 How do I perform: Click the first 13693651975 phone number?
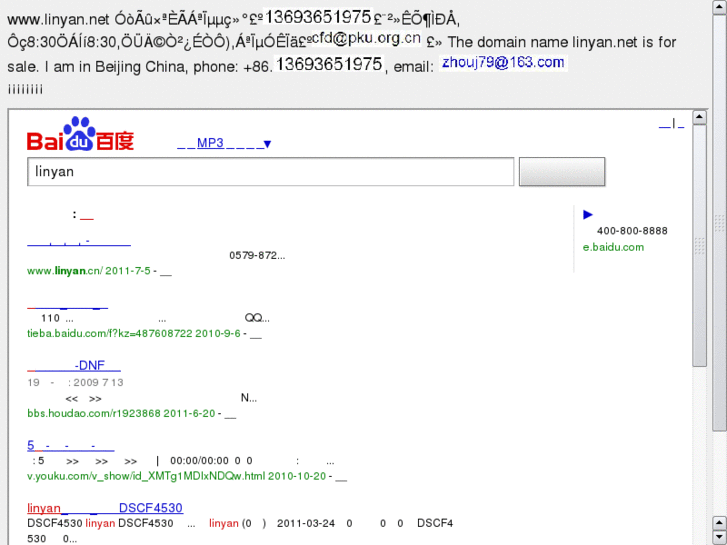coord(318,17)
